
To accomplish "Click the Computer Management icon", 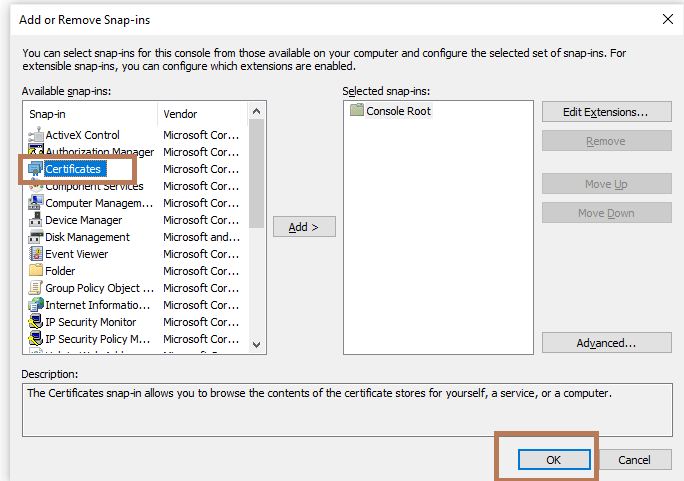I will click(36, 203).
